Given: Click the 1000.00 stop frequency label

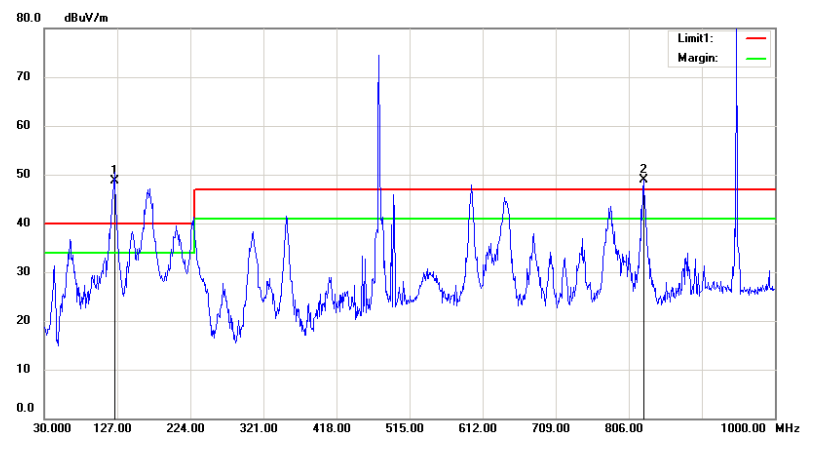Looking at the screenshot, I should [x=743, y=428].
